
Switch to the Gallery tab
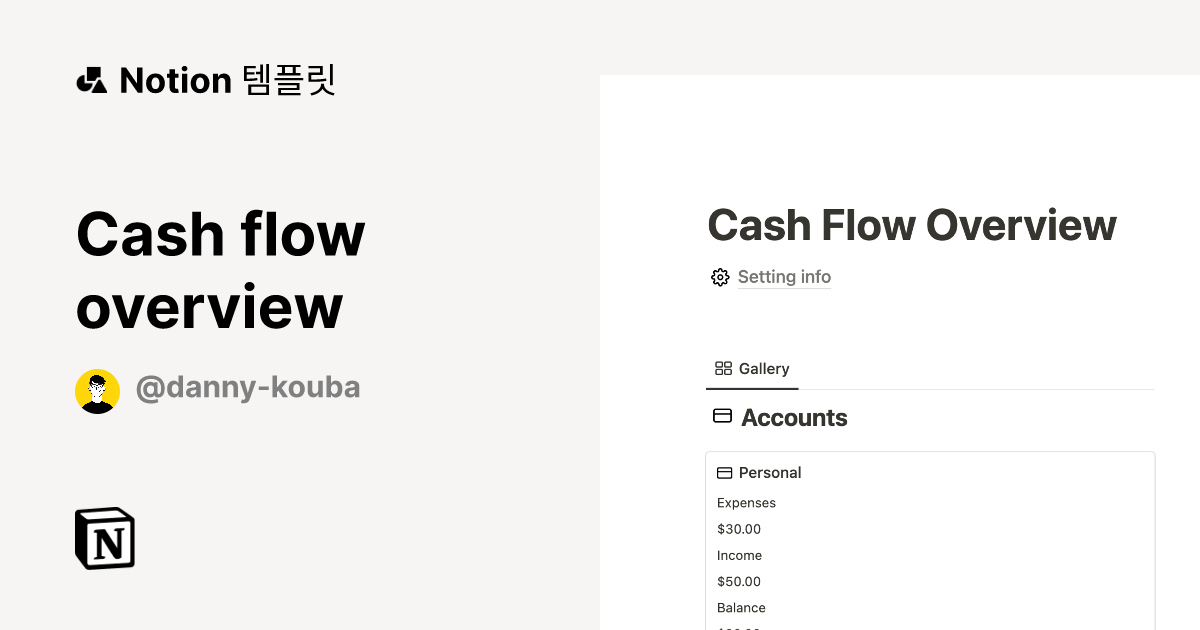click(x=752, y=368)
